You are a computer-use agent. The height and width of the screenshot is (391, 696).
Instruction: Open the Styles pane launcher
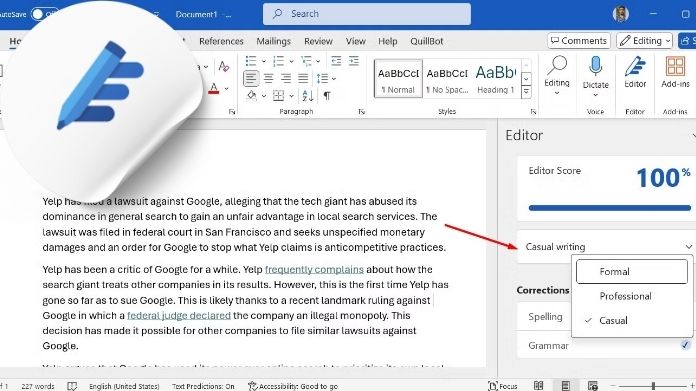tap(533, 112)
